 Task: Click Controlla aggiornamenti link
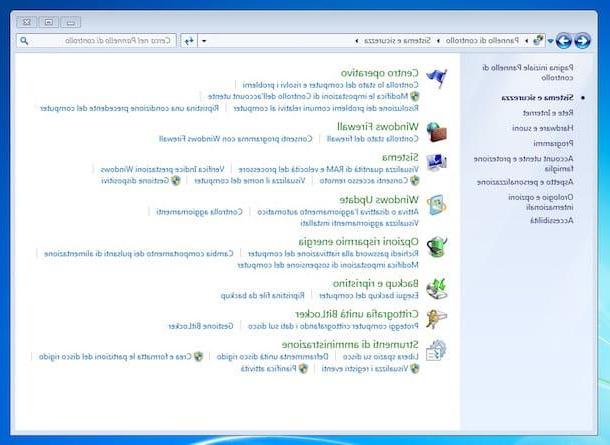(199, 212)
